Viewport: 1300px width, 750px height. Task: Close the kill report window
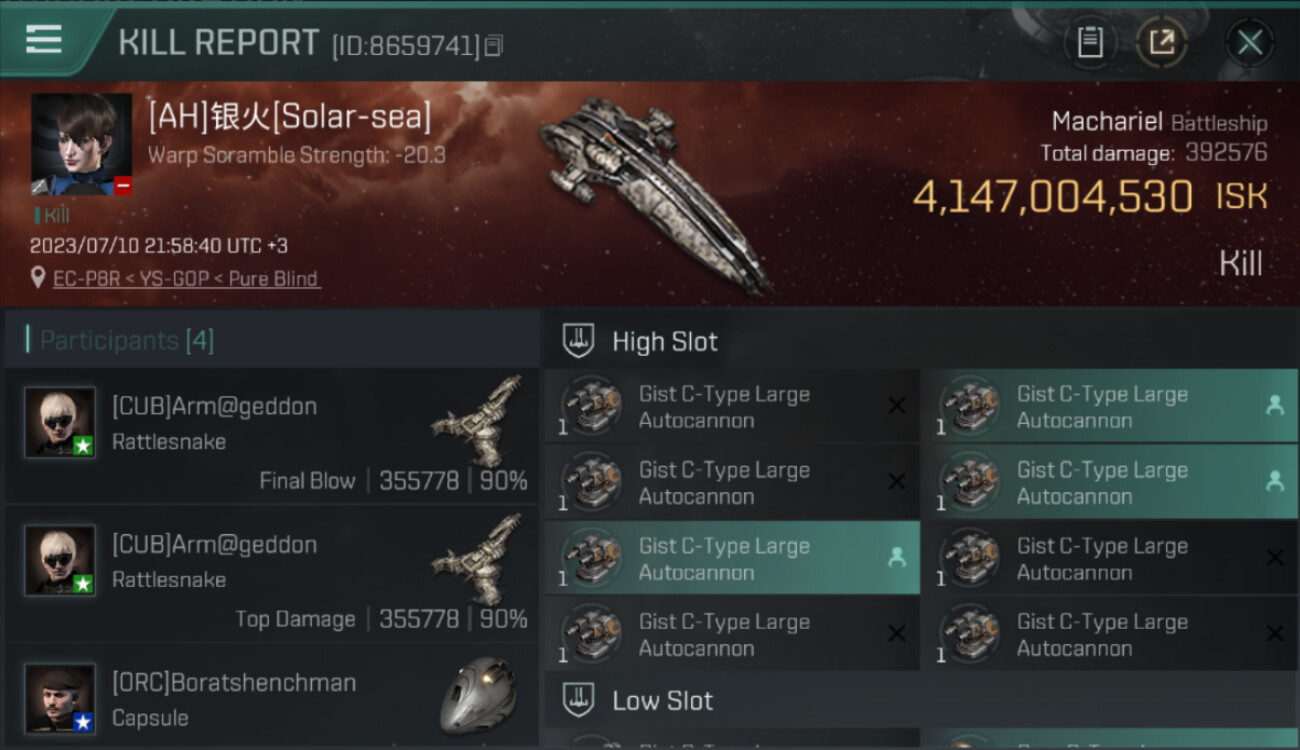click(x=1250, y=42)
